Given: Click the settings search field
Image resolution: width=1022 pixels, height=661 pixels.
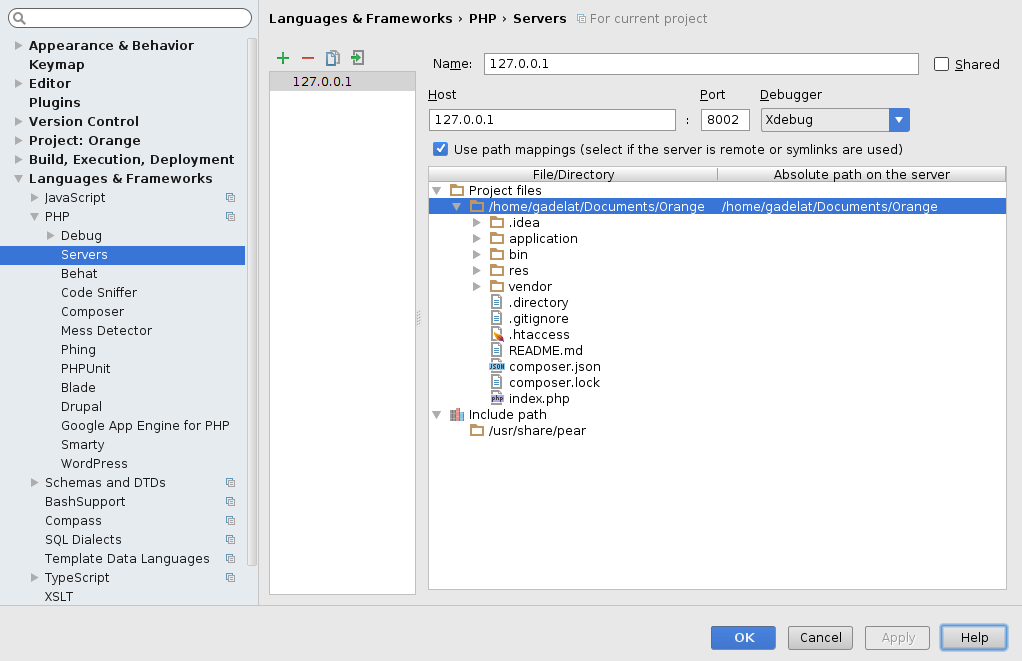Looking at the screenshot, I should coord(130,18).
